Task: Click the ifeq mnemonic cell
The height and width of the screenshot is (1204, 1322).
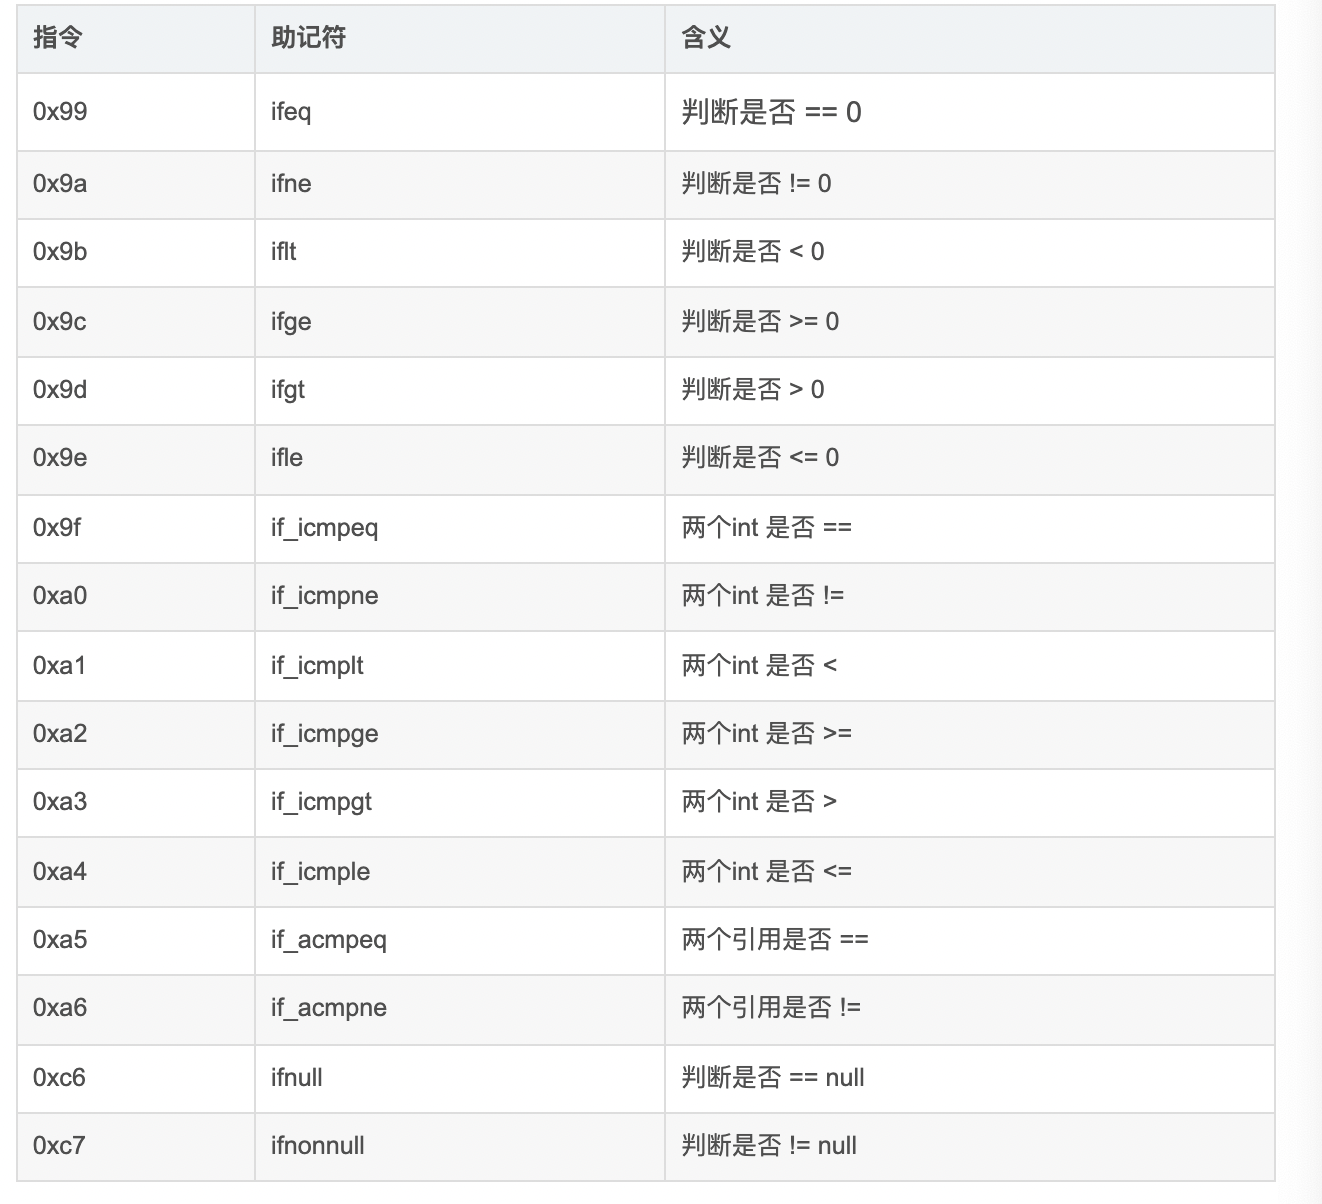Action: (460, 112)
